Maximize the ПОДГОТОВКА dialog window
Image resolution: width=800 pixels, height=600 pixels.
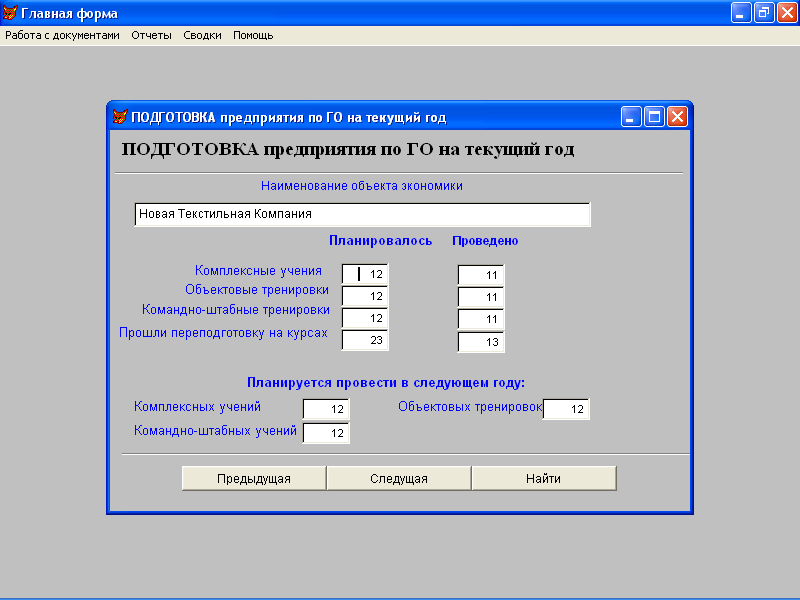pyautogui.click(x=654, y=117)
